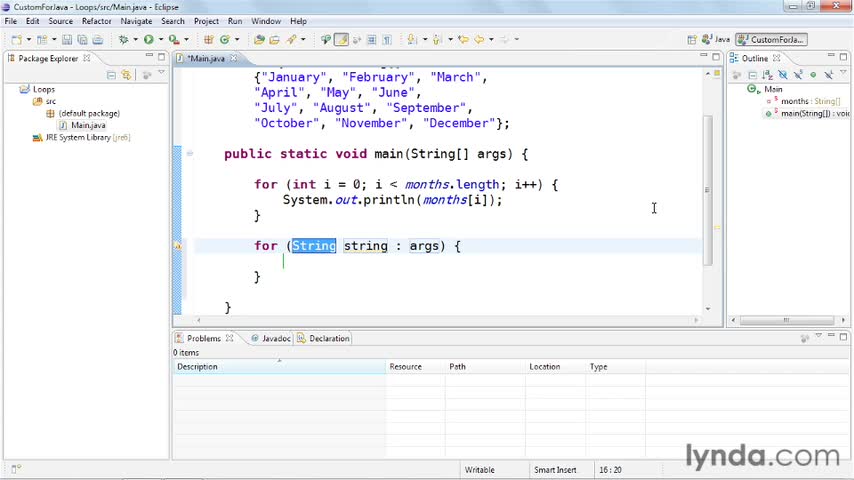Select the Loops project node
This screenshot has height=480, width=854.
point(38,89)
